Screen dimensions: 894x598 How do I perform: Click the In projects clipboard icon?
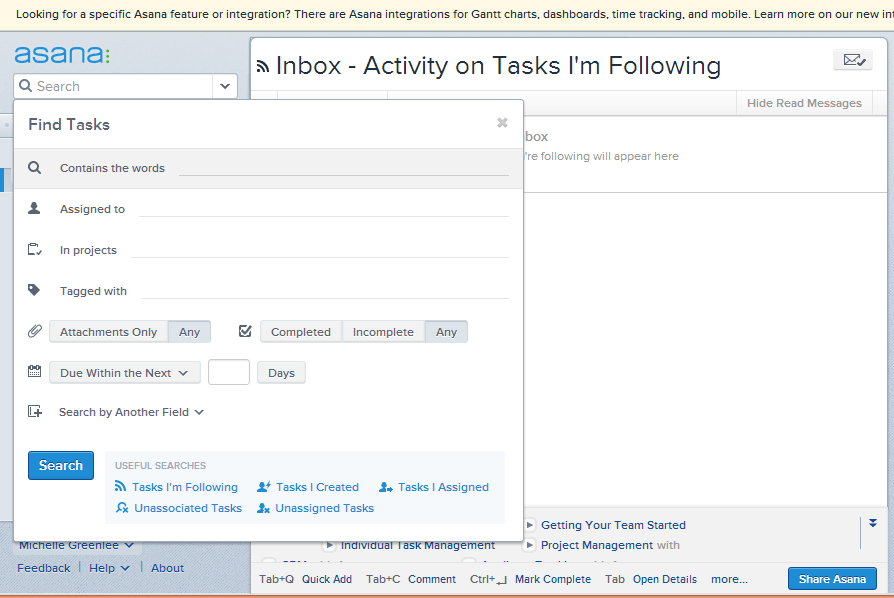pyautogui.click(x=35, y=250)
